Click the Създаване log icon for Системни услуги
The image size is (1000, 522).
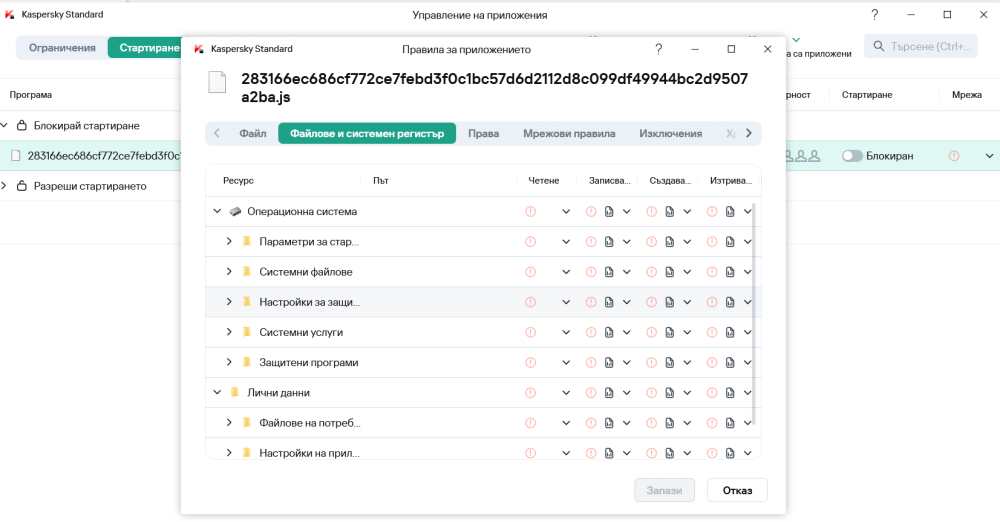click(x=670, y=332)
